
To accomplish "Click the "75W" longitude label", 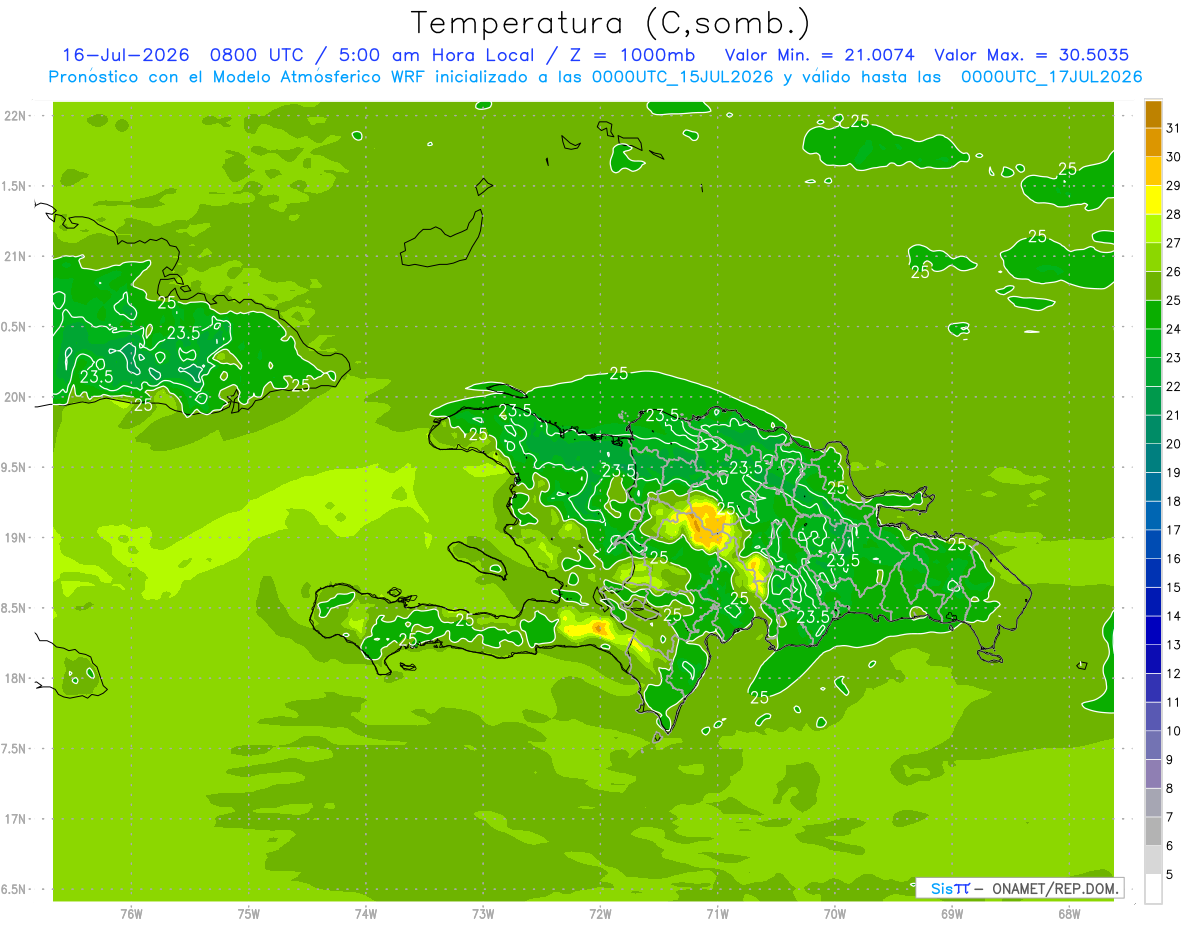I will (249, 913).
